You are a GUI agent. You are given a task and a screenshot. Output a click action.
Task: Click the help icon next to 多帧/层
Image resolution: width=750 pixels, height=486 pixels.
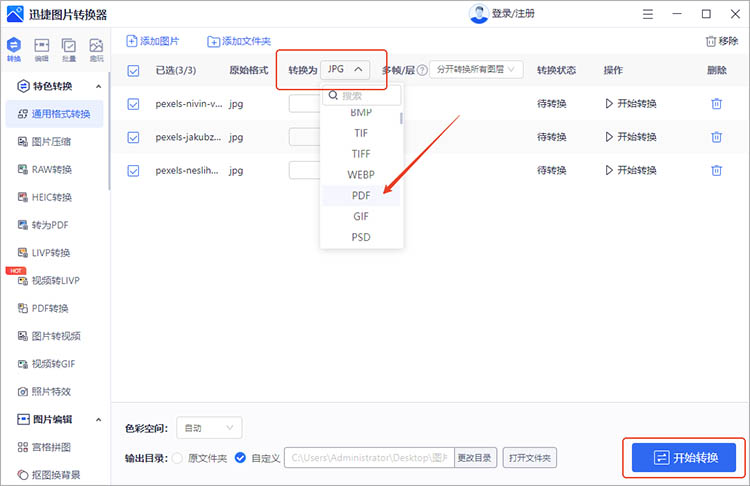(422, 70)
